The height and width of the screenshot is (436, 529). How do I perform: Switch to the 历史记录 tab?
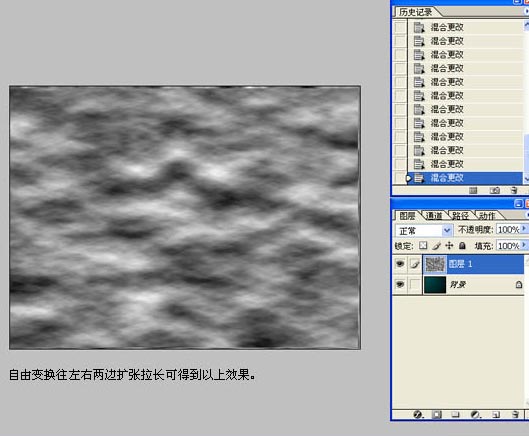415,12
